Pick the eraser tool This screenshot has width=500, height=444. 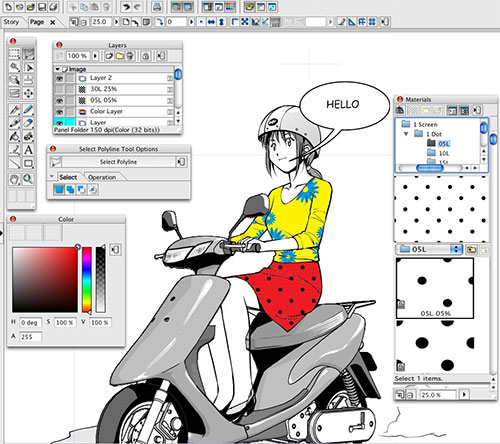click(29, 123)
